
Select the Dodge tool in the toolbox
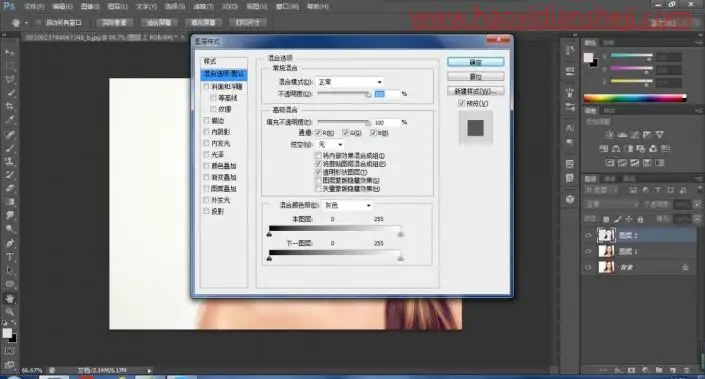pos(9,229)
